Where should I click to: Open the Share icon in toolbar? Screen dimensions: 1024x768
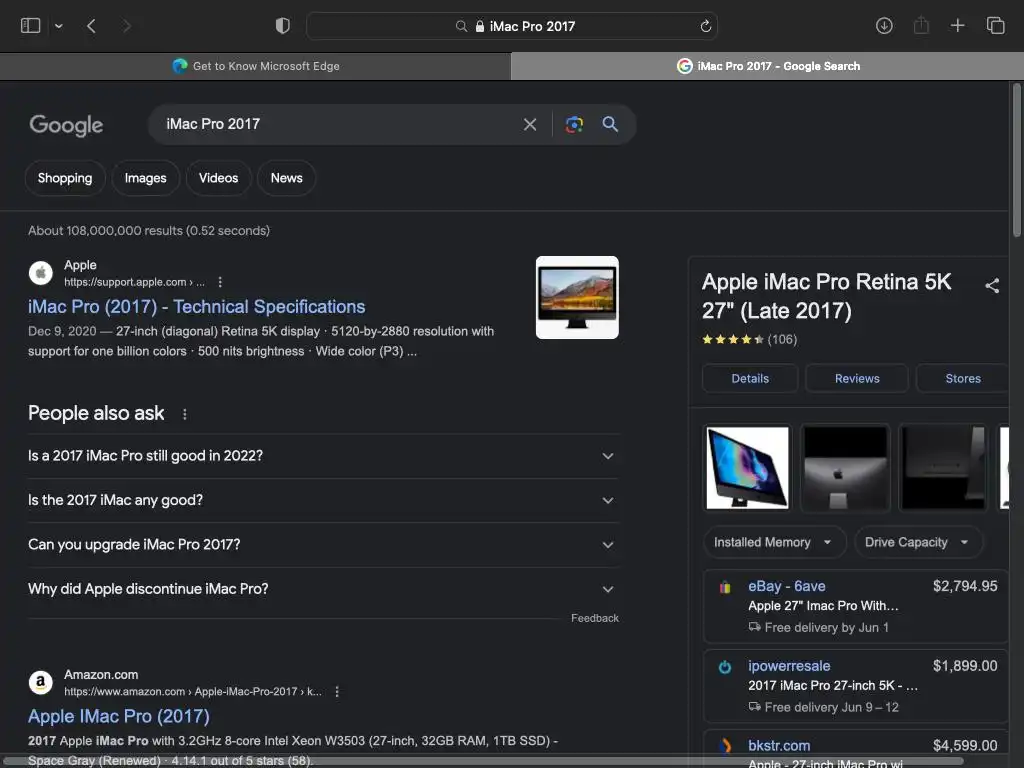[x=921, y=26]
